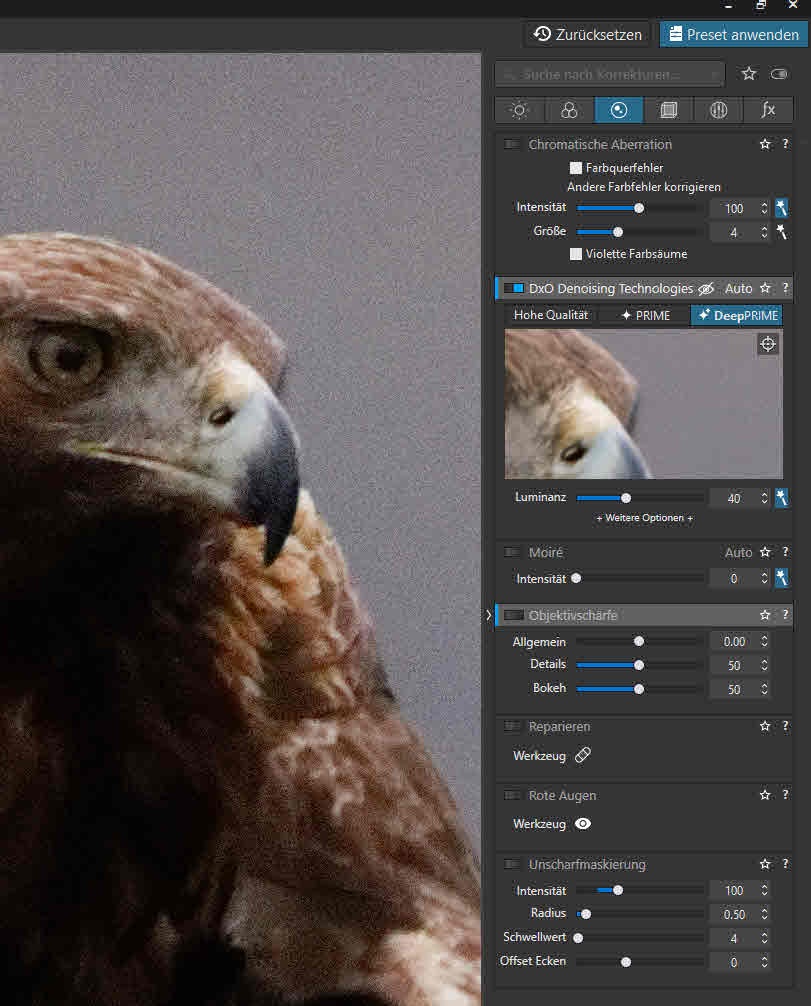Open the fx effects tab
The height and width of the screenshot is (1006, 811).
point(768,111)
